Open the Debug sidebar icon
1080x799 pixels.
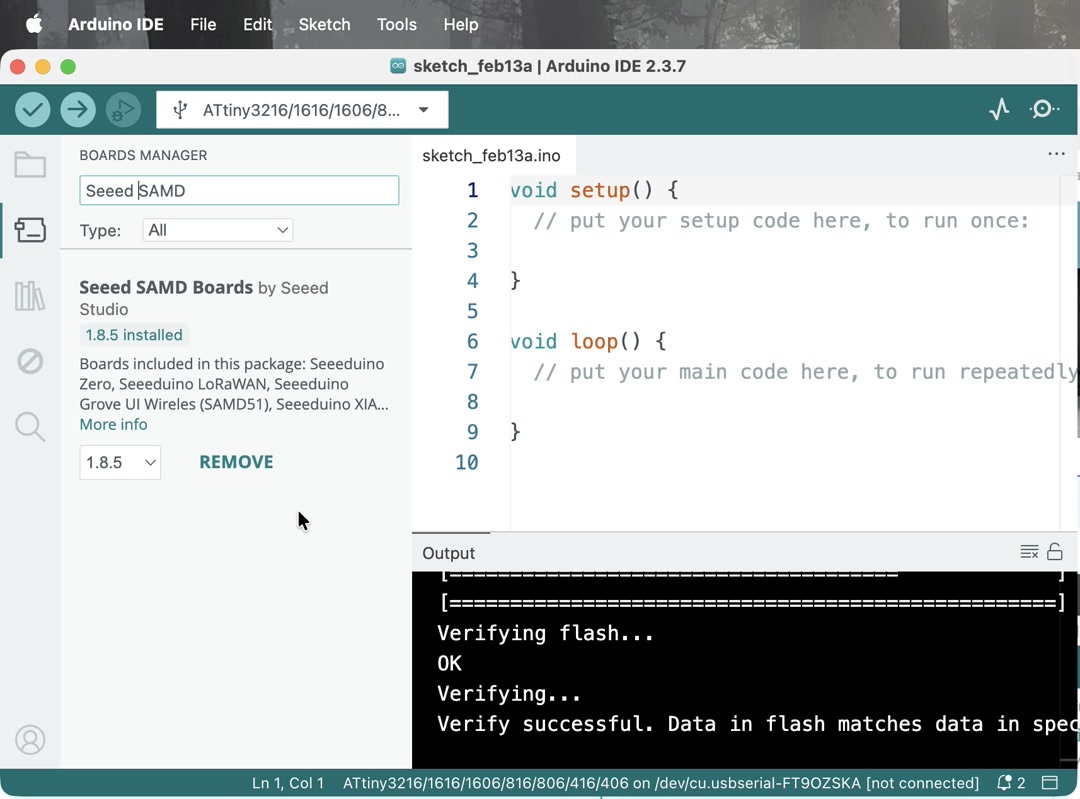tap(30, 361)
